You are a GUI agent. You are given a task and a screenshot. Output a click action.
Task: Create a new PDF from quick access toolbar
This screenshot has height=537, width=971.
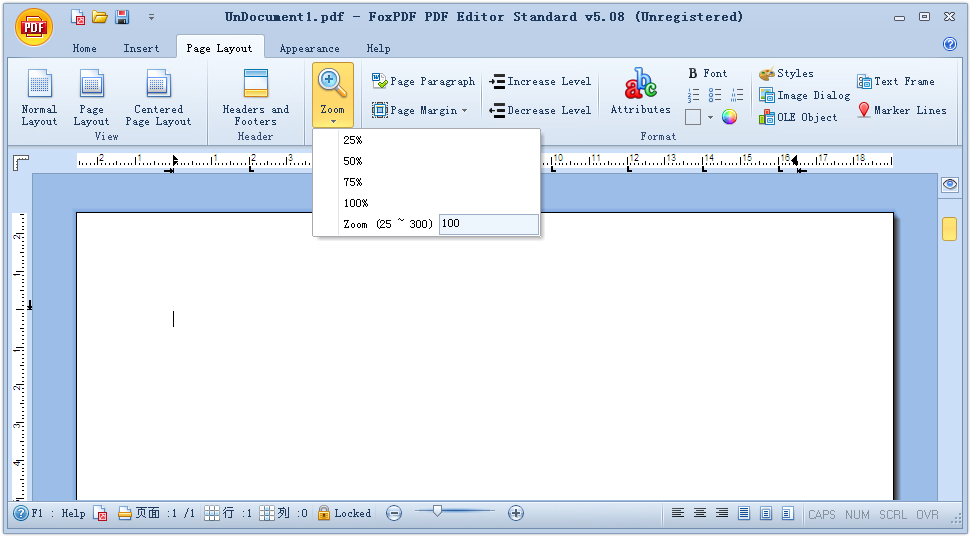pos(78,17)
